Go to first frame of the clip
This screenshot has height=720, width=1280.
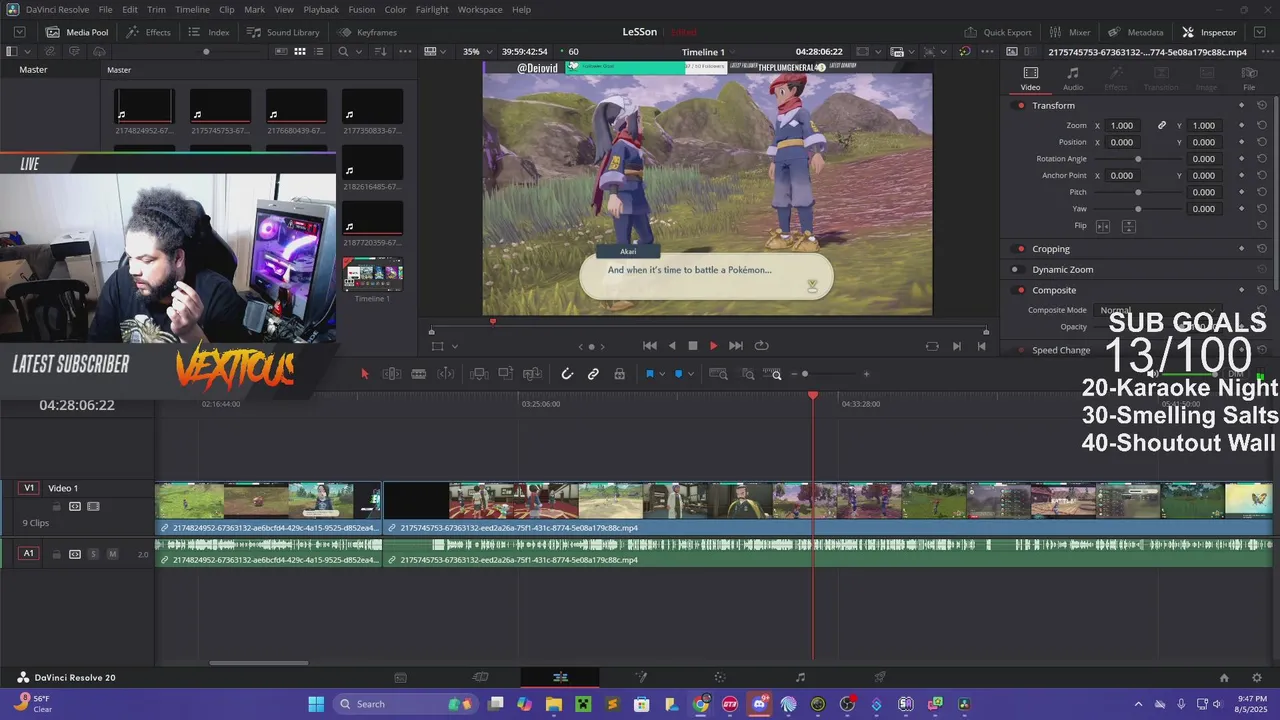pyautogui.click(x=649, y=346)
